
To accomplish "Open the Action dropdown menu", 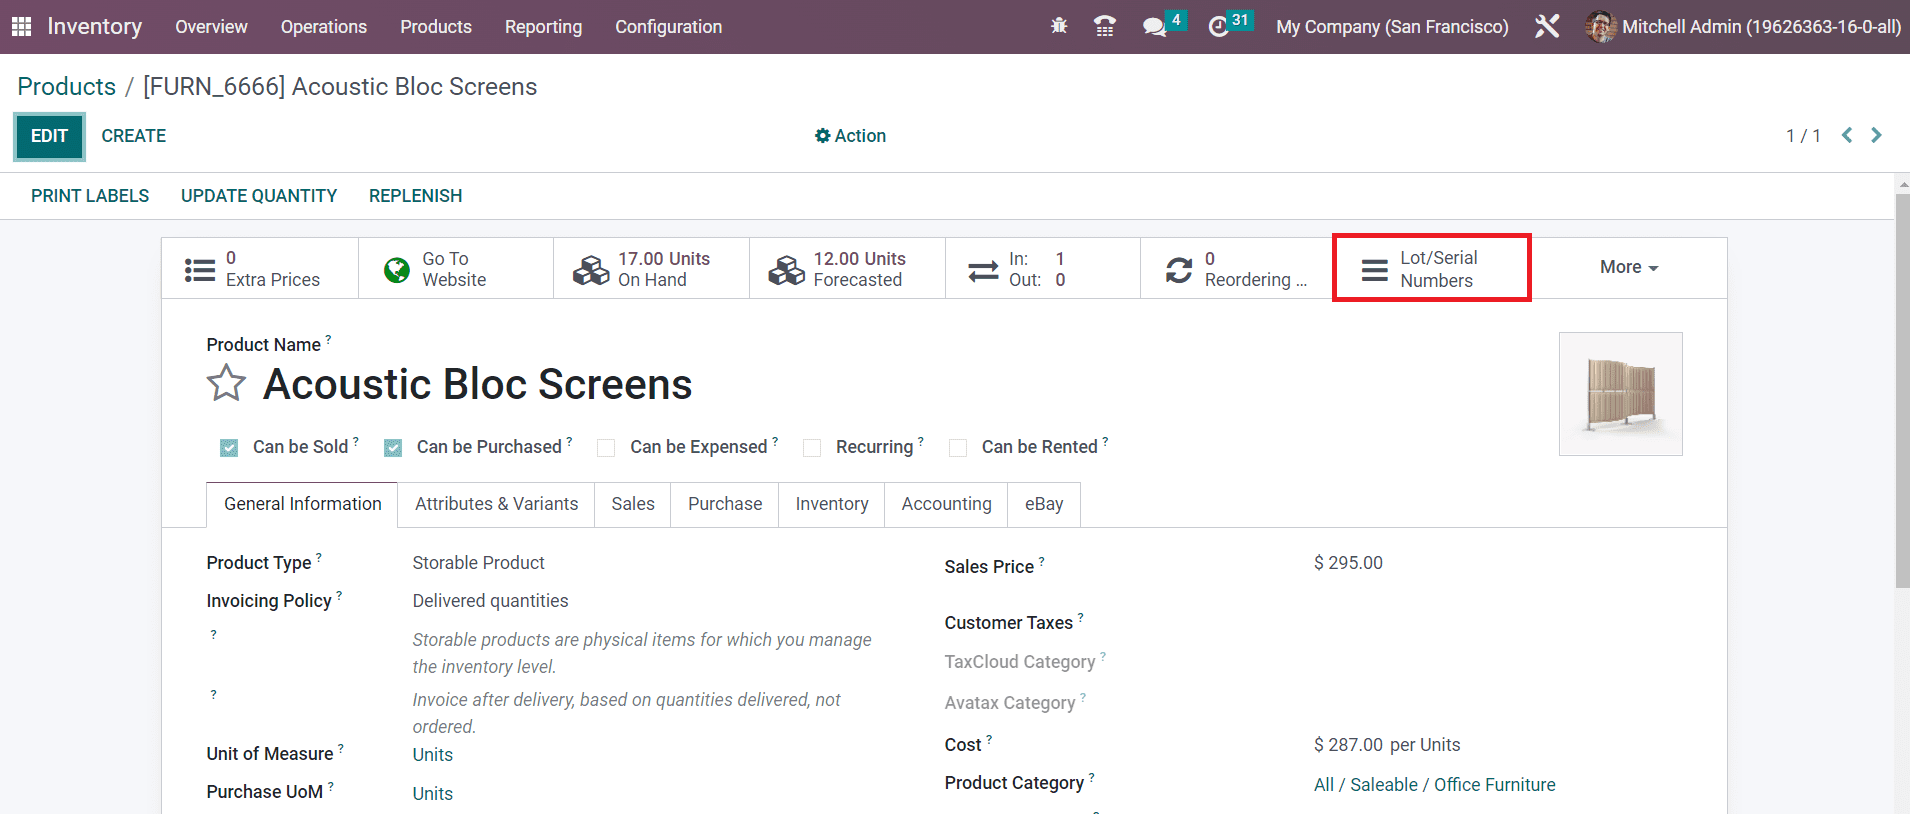I will click(x=850, y=136).
